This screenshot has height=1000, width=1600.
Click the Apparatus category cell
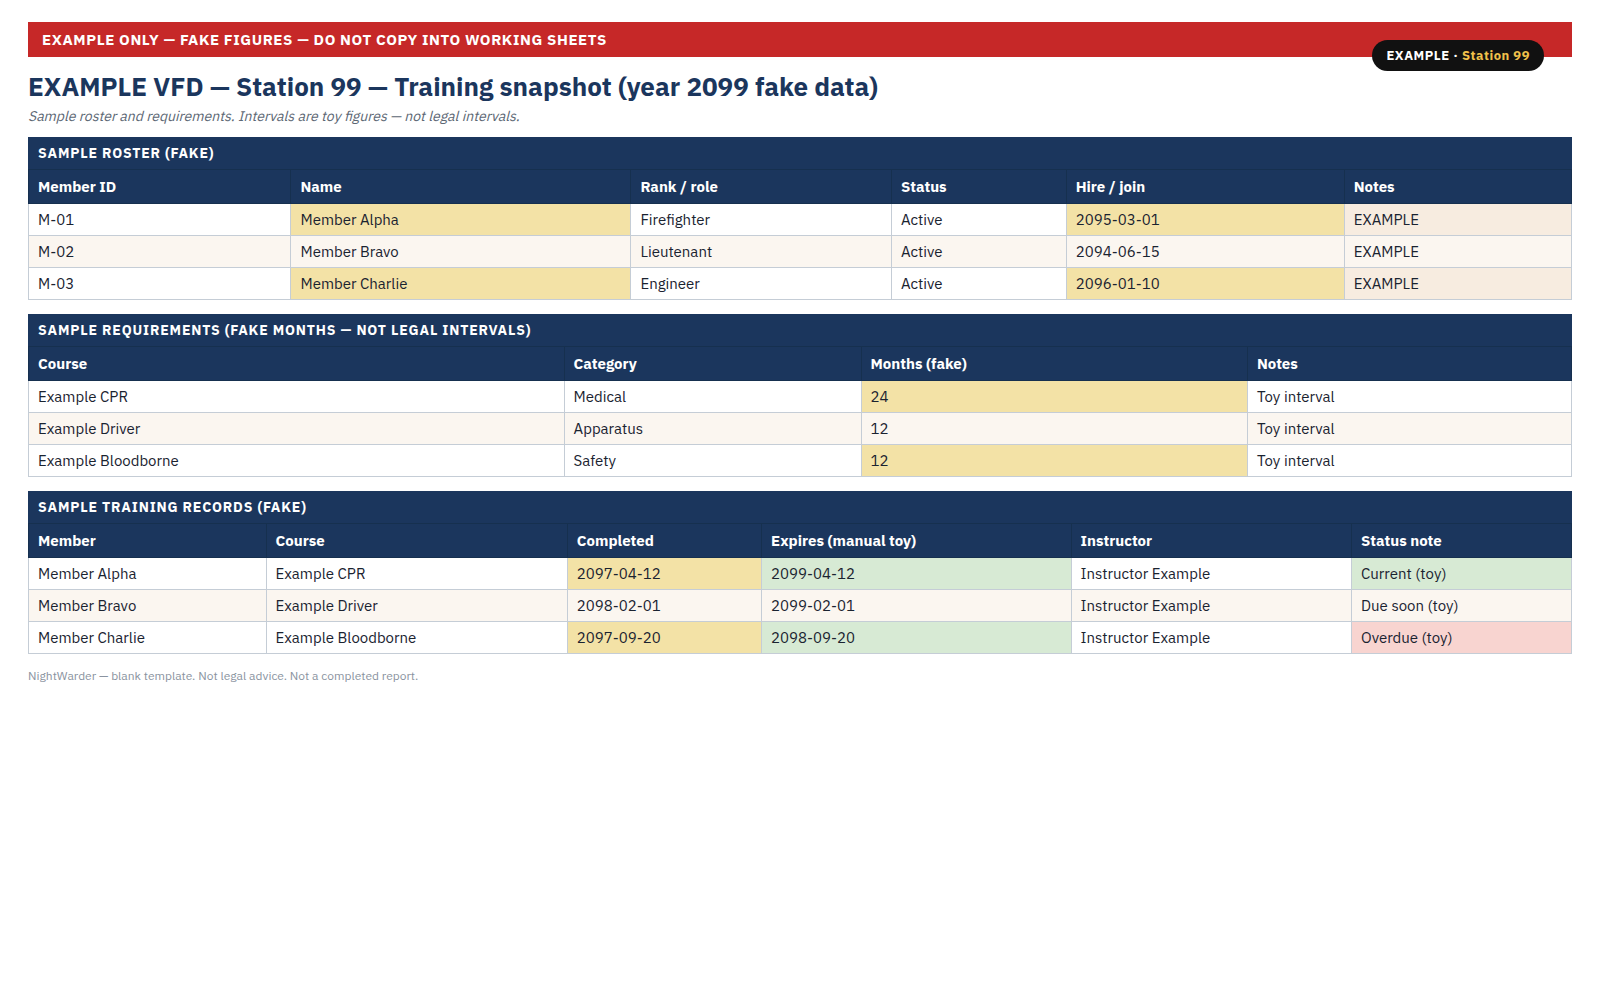click(x=712, y=429)
